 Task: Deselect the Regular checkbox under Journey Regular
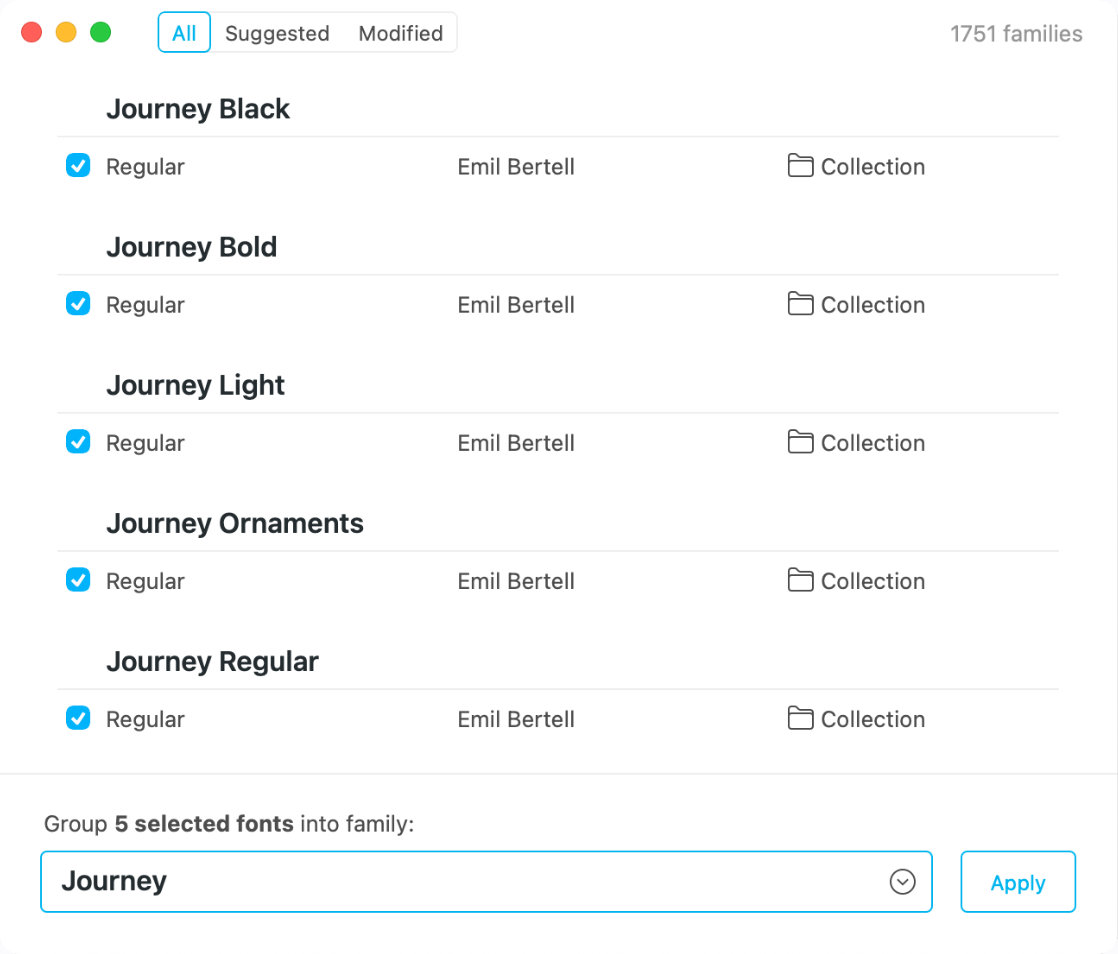pyautogui.click(x=78, y=717)
